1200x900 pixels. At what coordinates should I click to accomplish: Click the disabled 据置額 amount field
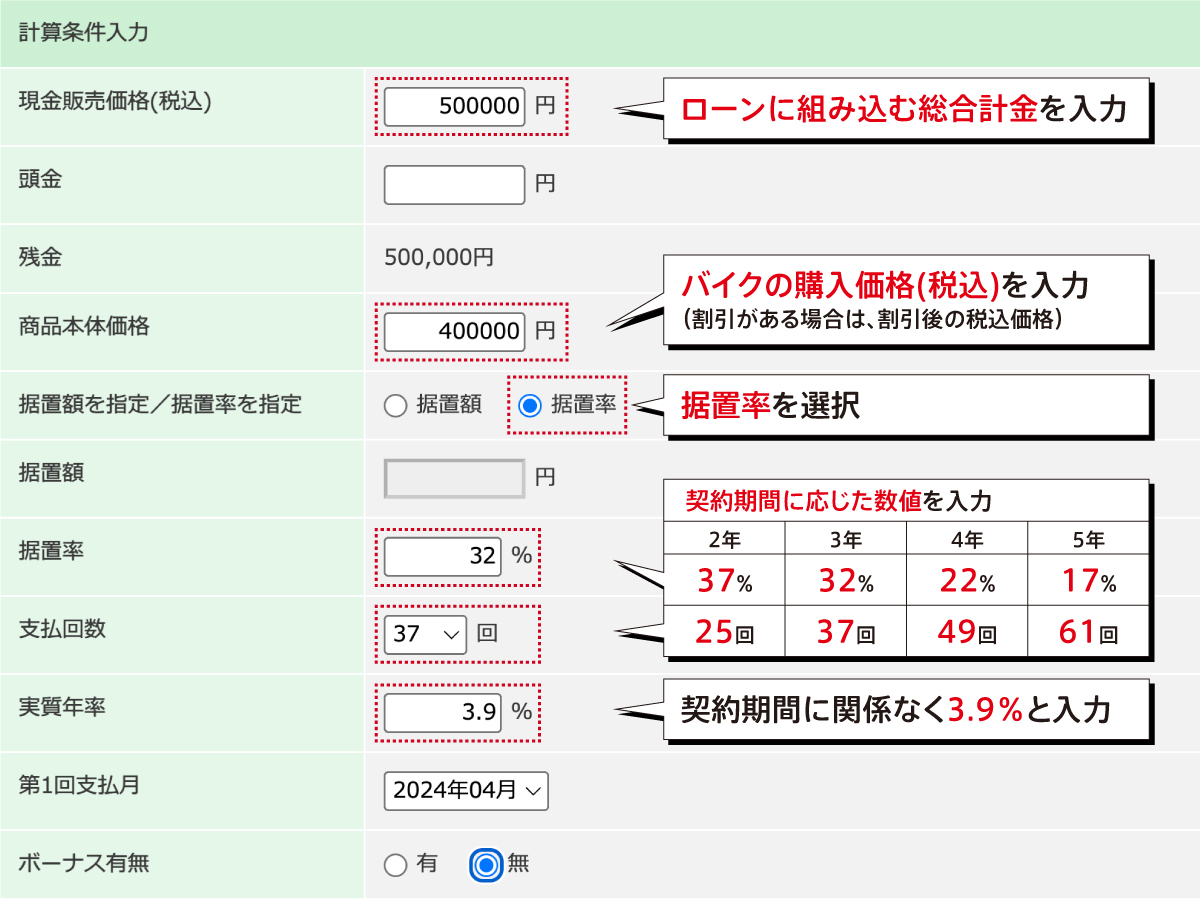click(454, 478)
